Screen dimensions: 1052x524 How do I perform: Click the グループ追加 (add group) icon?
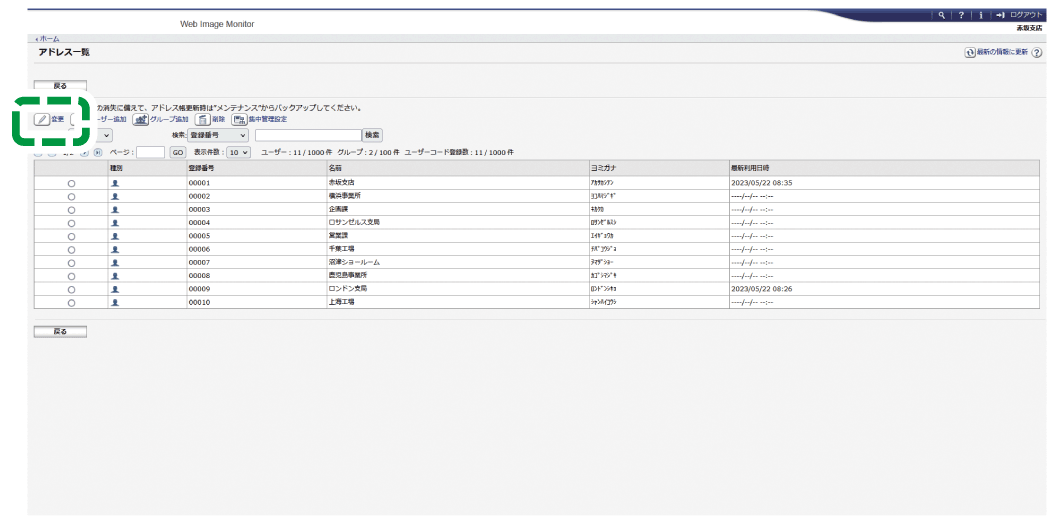[x=141, y=119]
